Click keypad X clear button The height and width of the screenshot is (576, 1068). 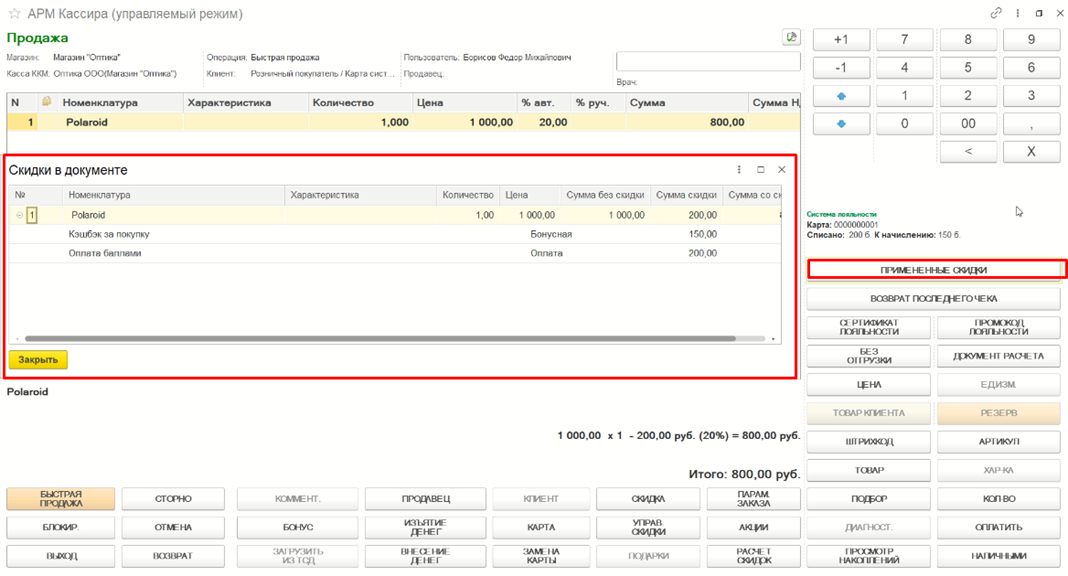pyautogui.click(x=1031, y=152)
